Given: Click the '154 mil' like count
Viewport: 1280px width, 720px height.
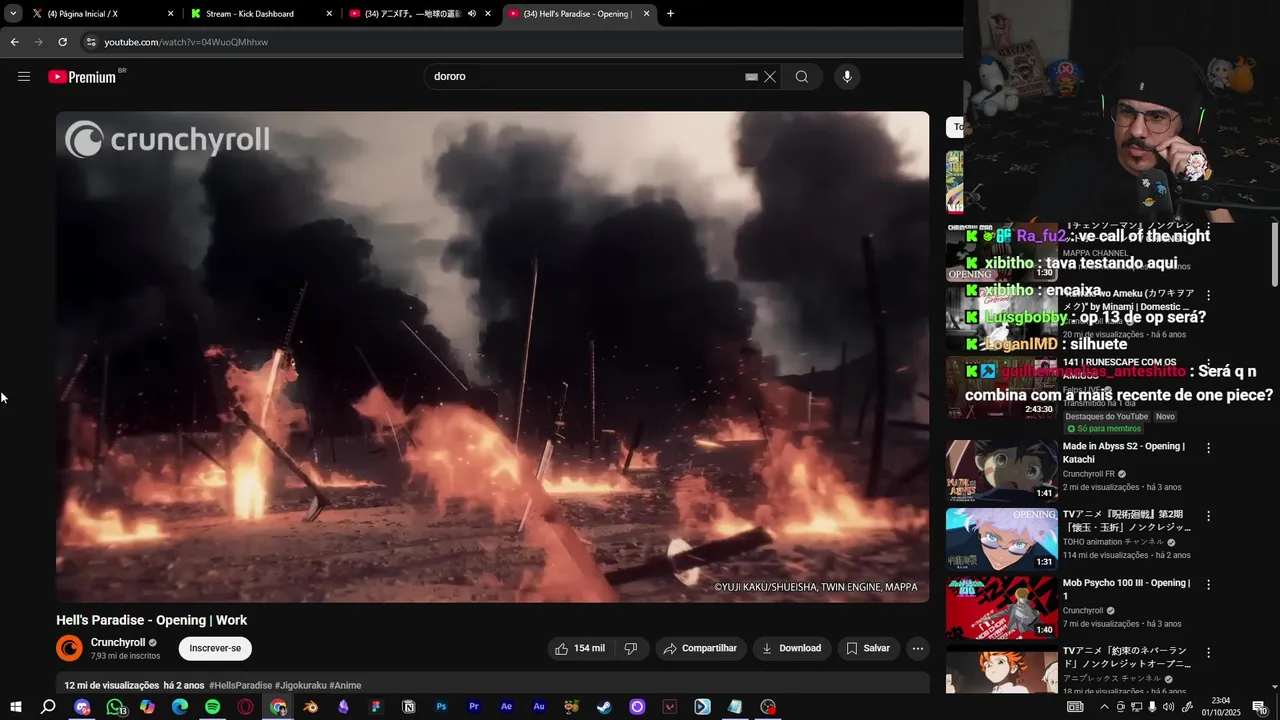Looking at the screenshot, I should point(589,648).
